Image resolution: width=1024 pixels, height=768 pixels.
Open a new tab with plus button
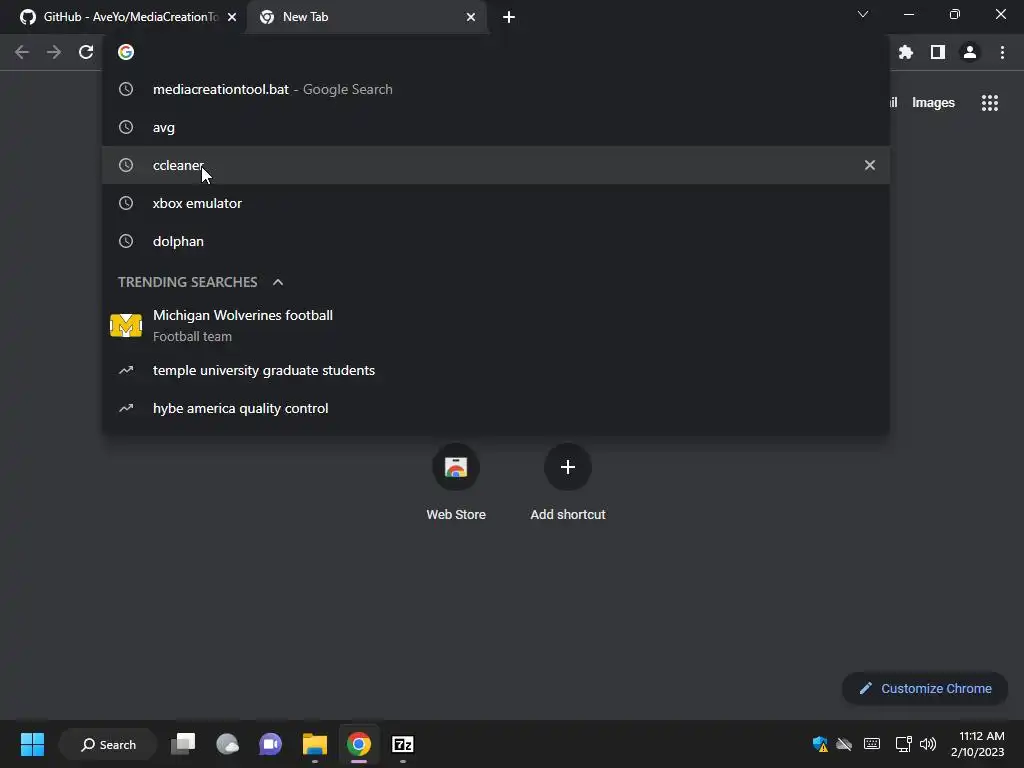click(x=509, y=17)
